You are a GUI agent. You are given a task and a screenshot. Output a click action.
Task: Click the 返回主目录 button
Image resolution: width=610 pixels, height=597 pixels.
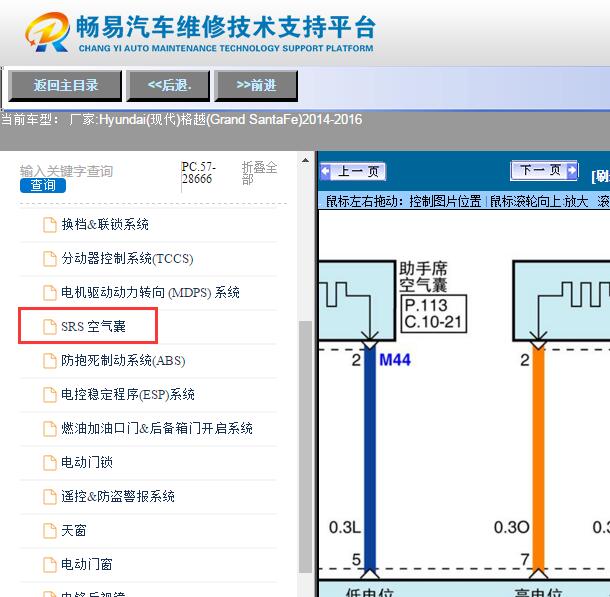(x=65, y=86)
